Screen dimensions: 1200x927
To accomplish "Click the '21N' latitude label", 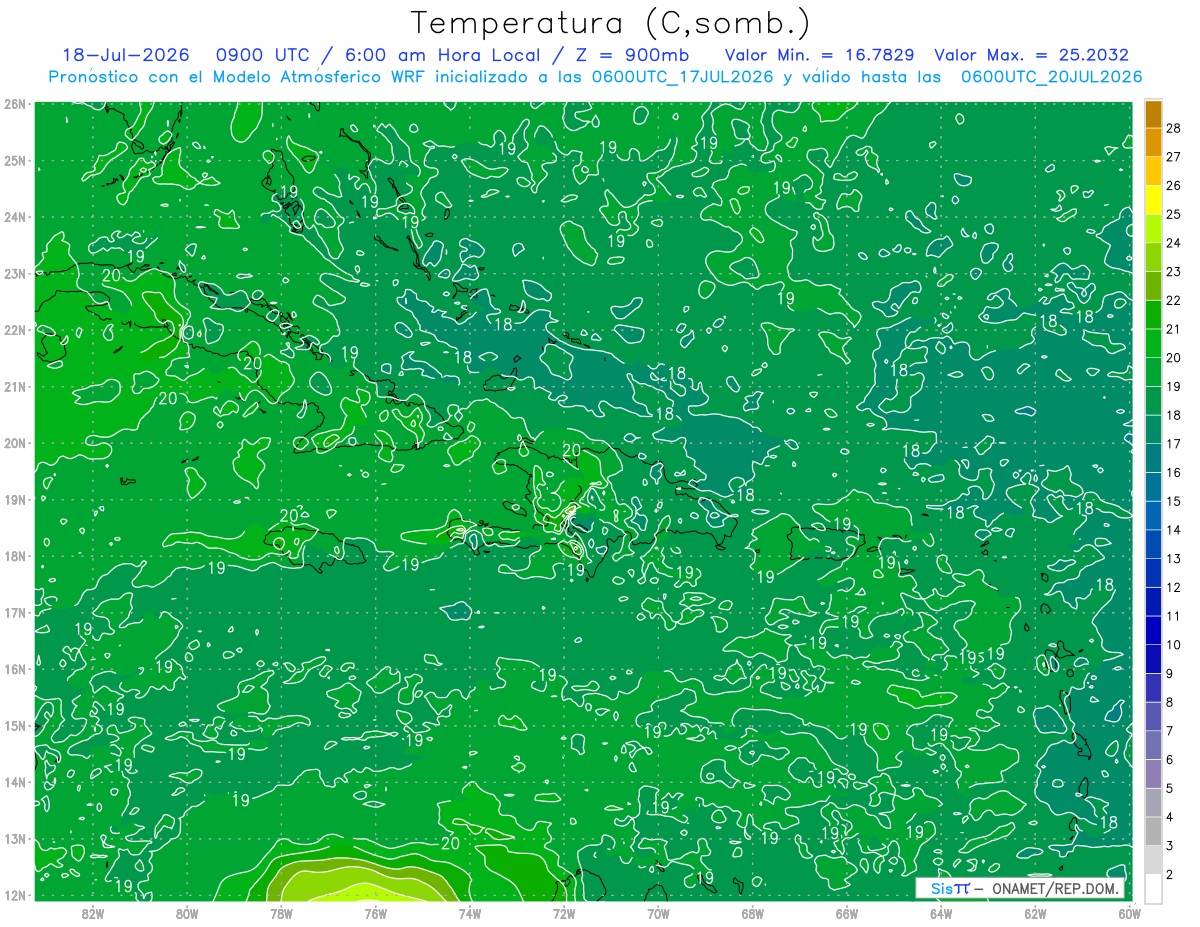I will (15, 386).
